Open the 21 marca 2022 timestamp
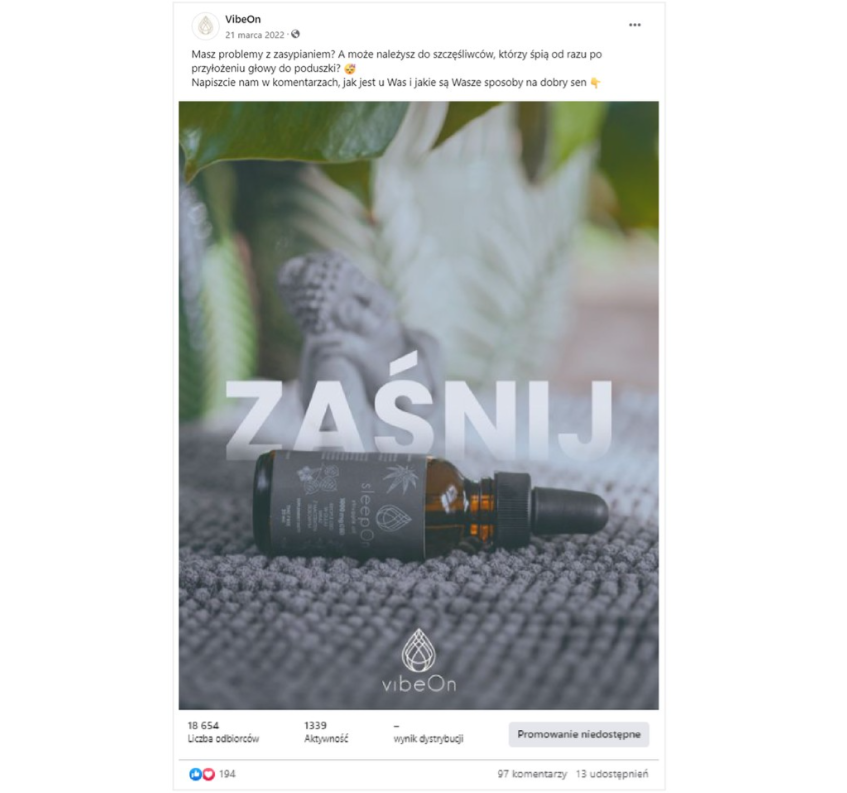 [x=254, y=35]
